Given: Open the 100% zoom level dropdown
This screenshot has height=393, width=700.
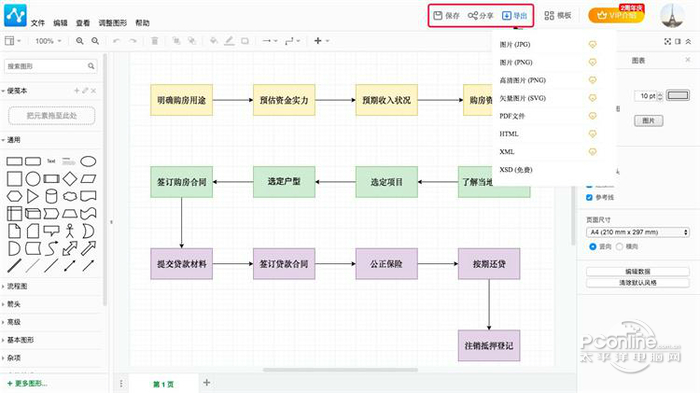Looking at the screenshot, I should pos(48,41).
